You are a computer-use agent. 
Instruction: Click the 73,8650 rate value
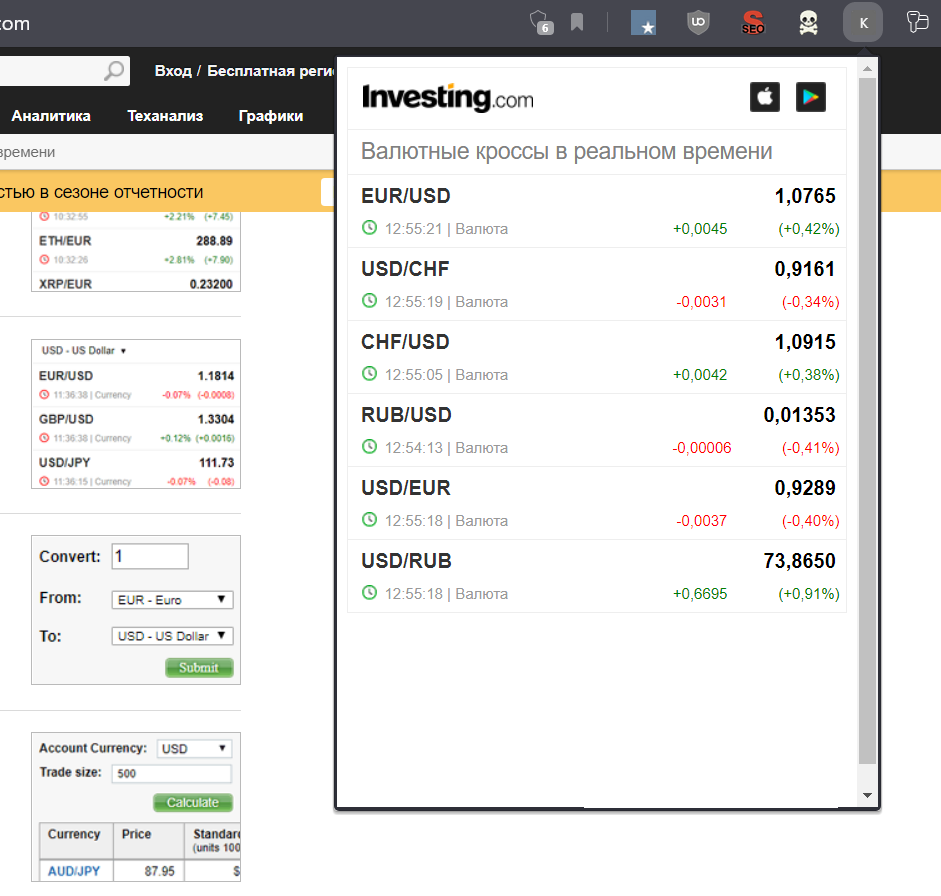coord(799,561)
